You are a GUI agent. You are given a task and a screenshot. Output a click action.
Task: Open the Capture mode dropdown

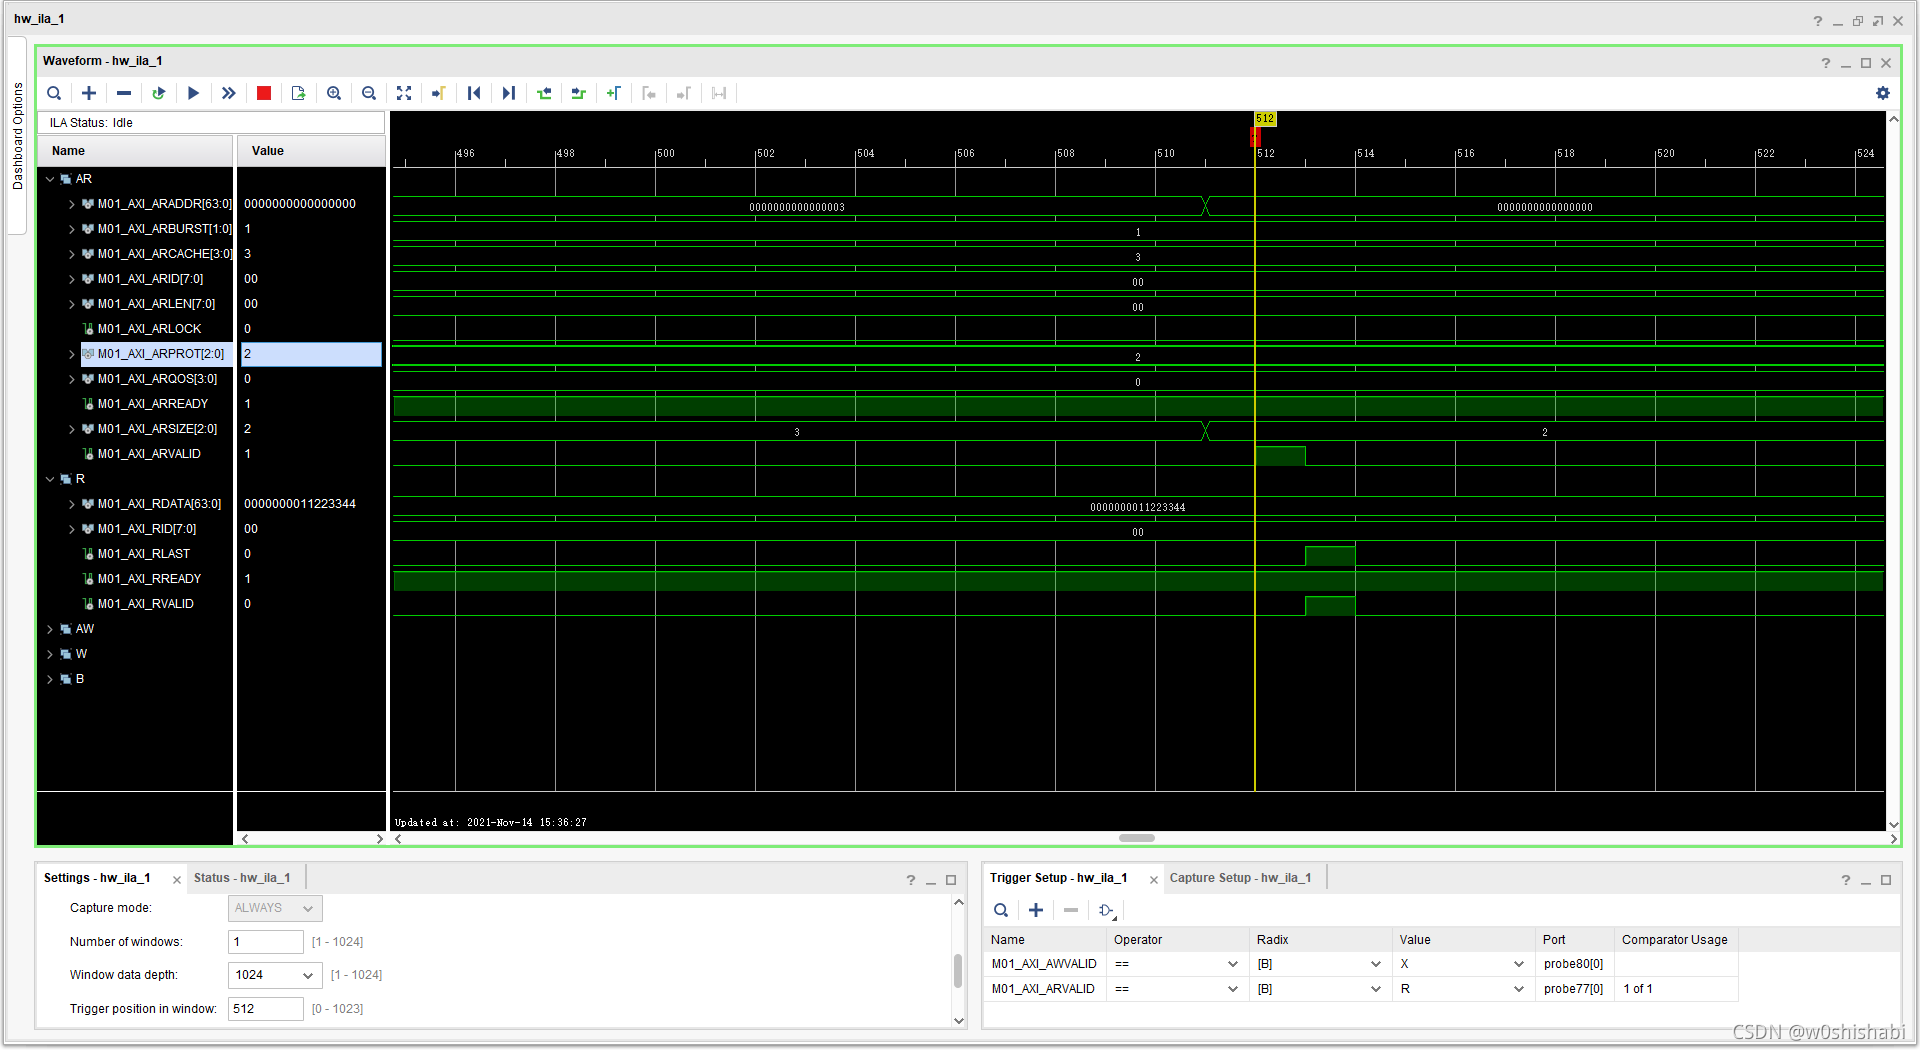tap(275, 908)
